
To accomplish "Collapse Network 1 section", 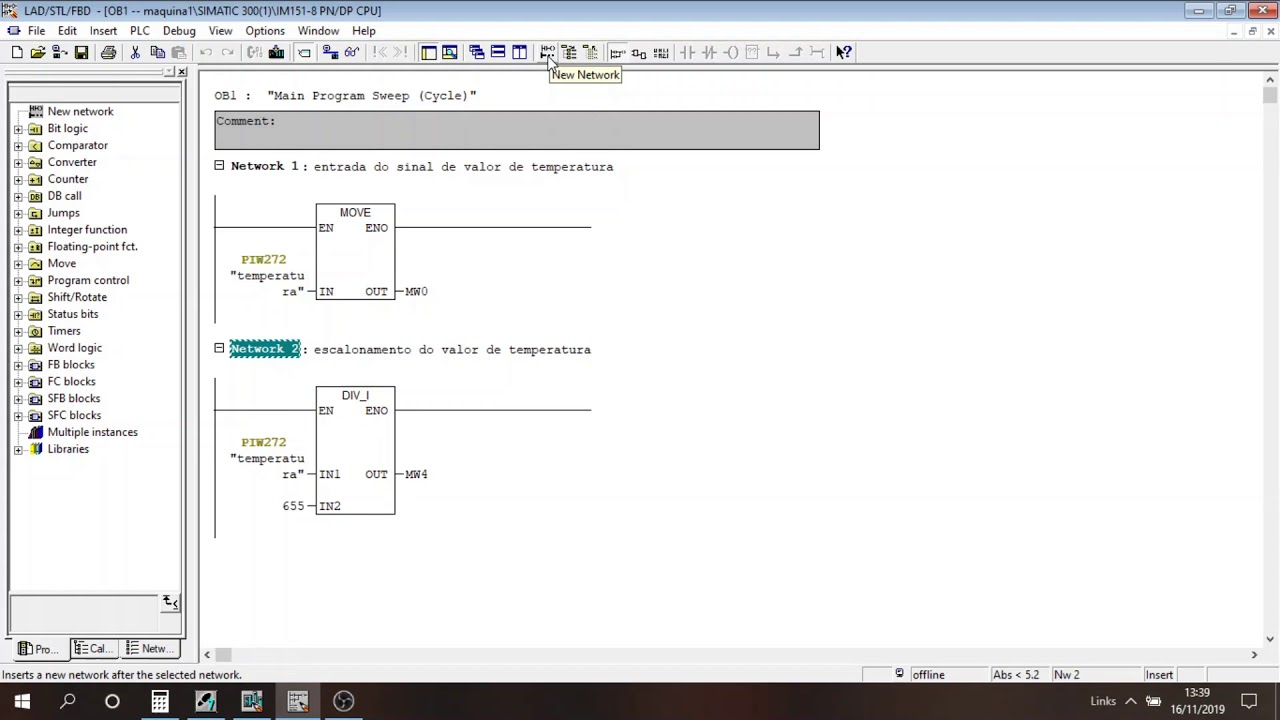I will coord(219,166).
